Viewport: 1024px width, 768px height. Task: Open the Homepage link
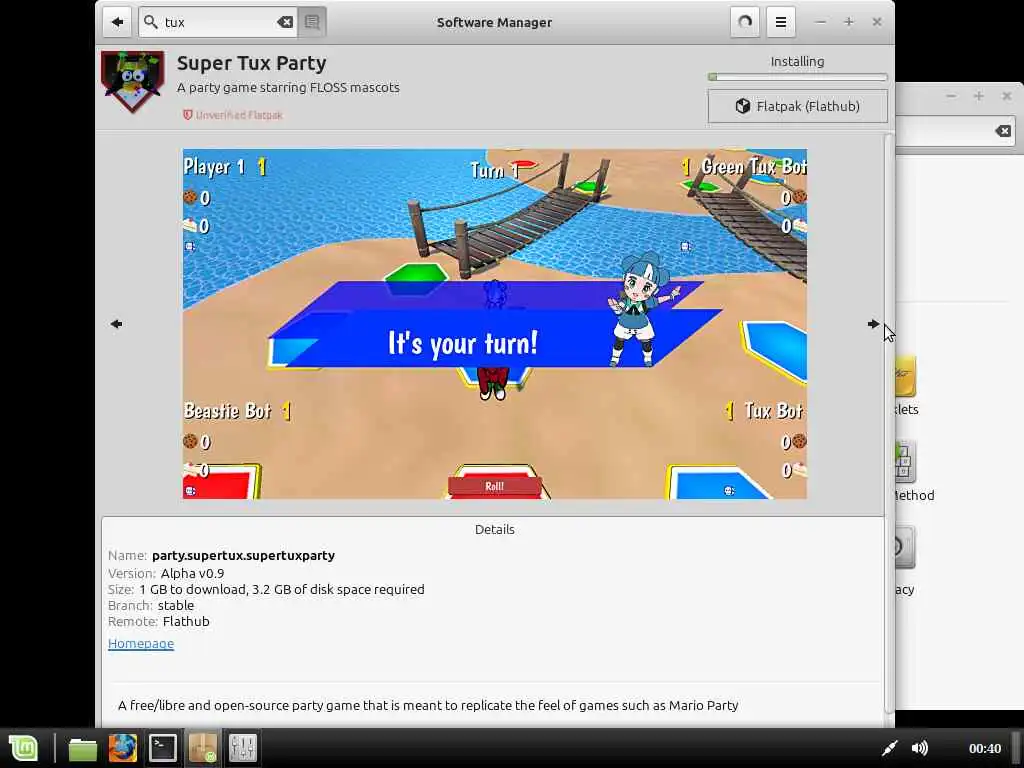click(141, 643)
